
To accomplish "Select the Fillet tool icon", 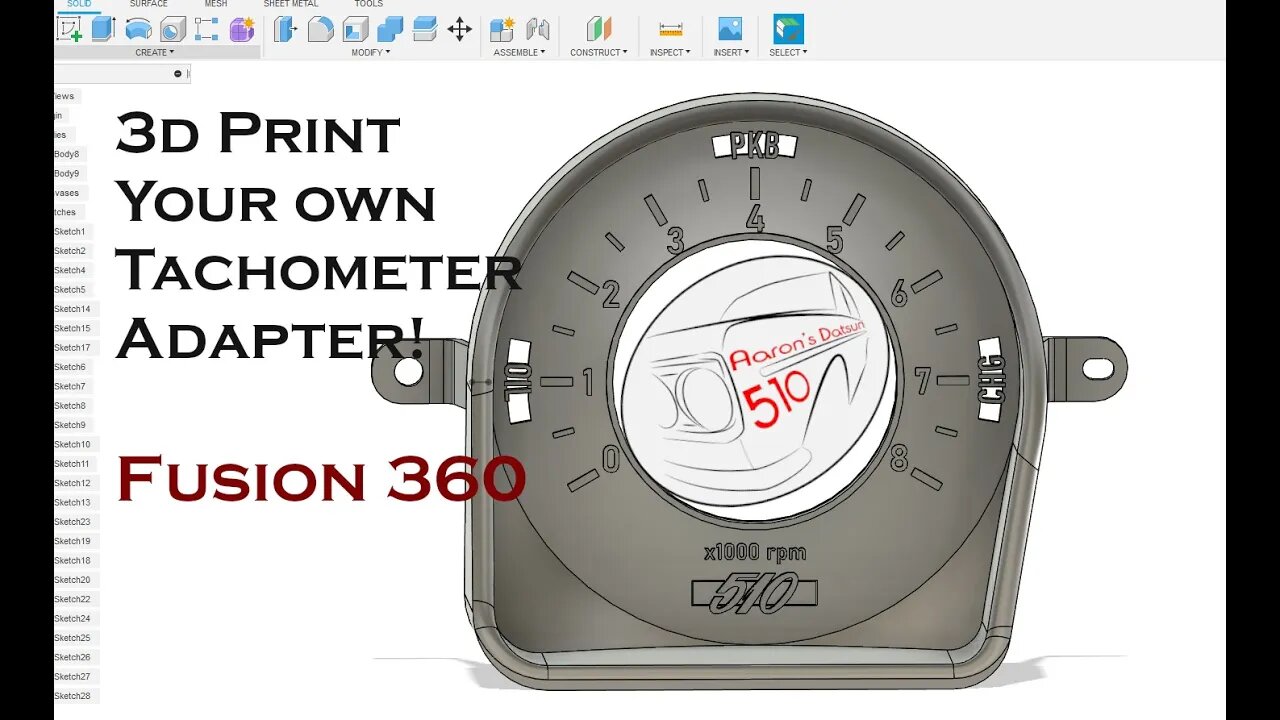I will (x=320, y=29).
